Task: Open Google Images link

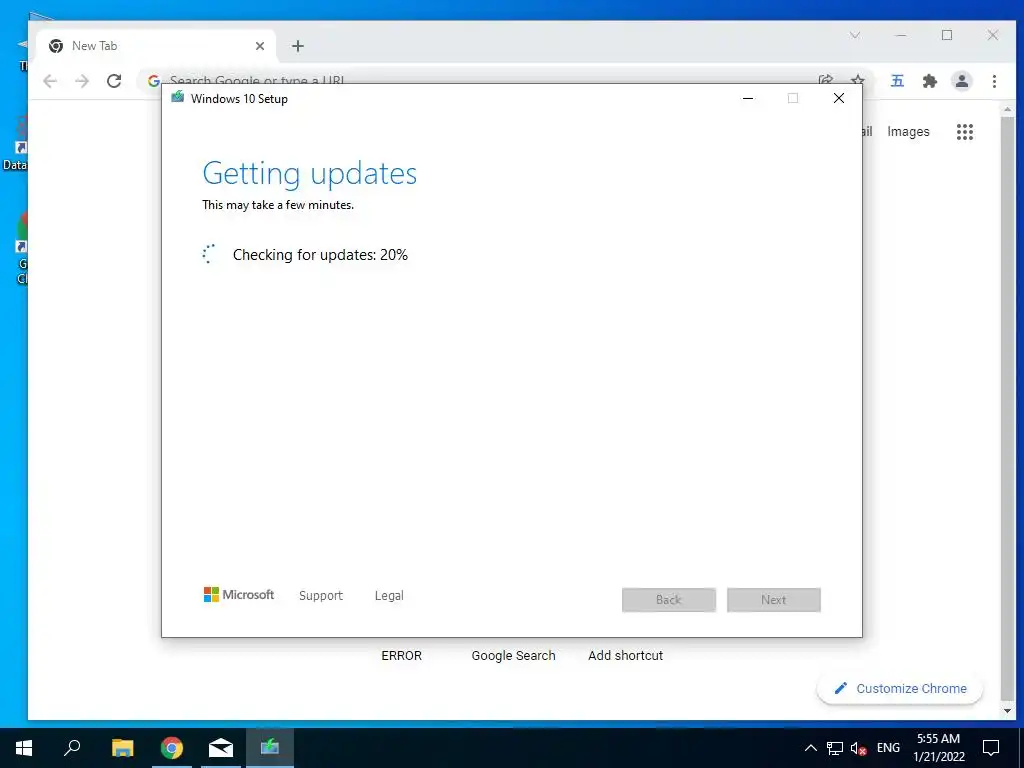Action: pos(908,132)
